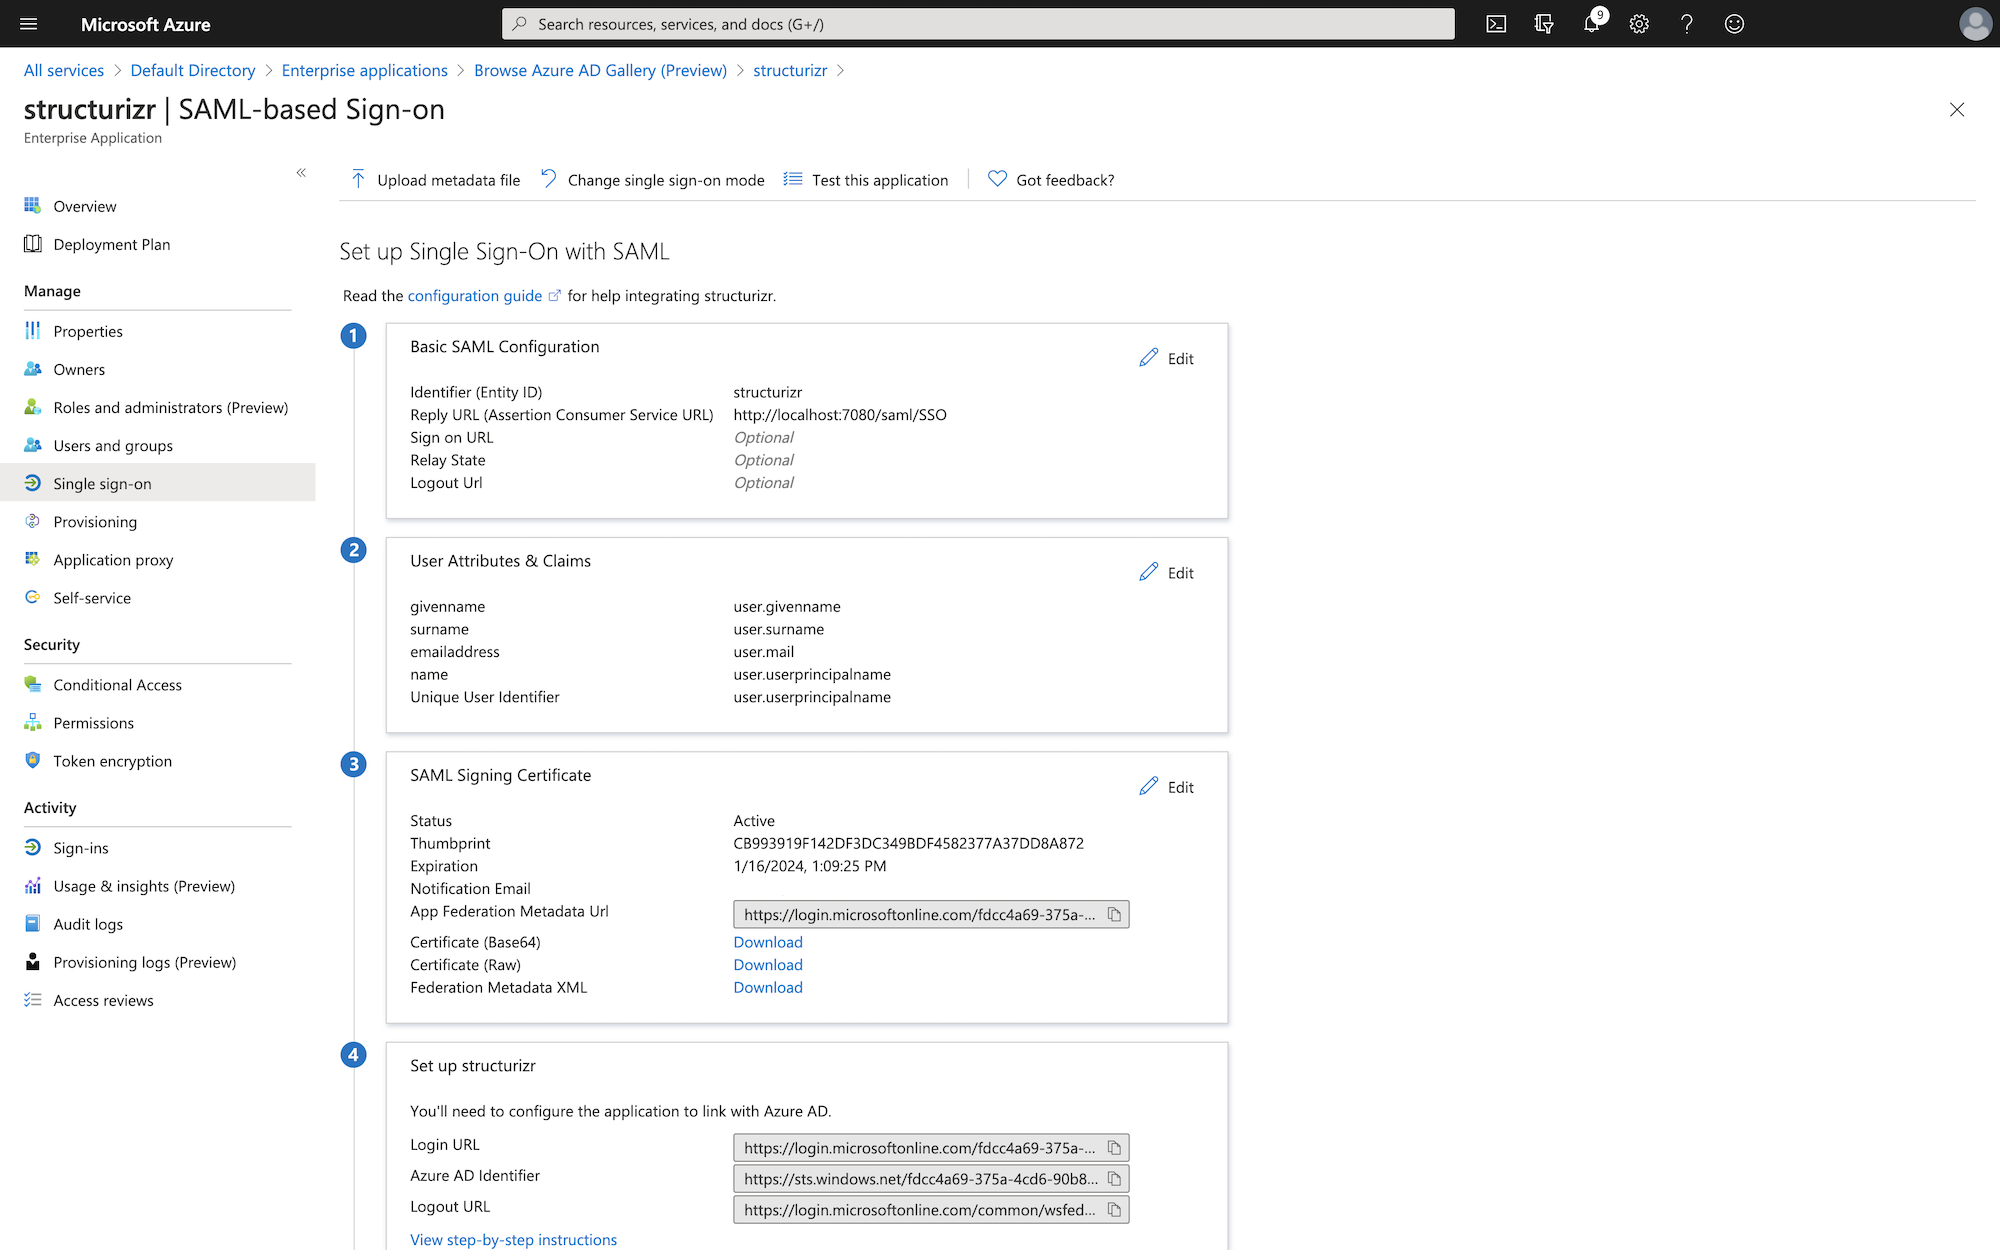Click Change single sign-on mode
This screenshot has width=2000, height=1250.
click(652, 180)
